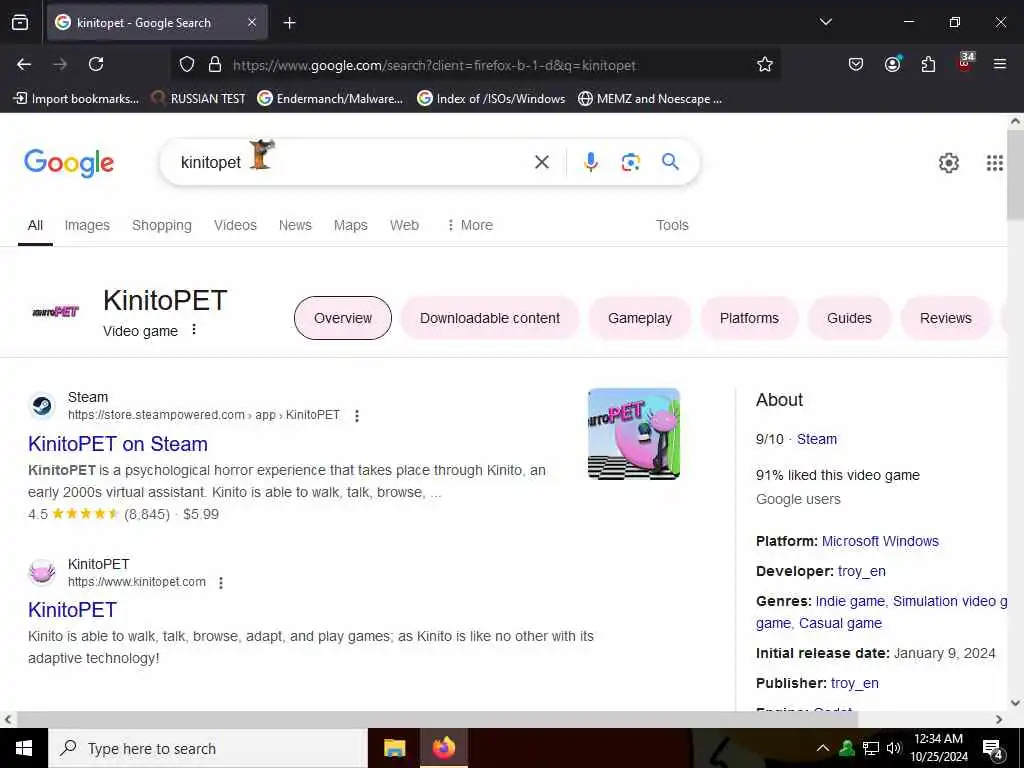Open the troy_en developer link
1024x768 pixels.
(x=861, y=571)
